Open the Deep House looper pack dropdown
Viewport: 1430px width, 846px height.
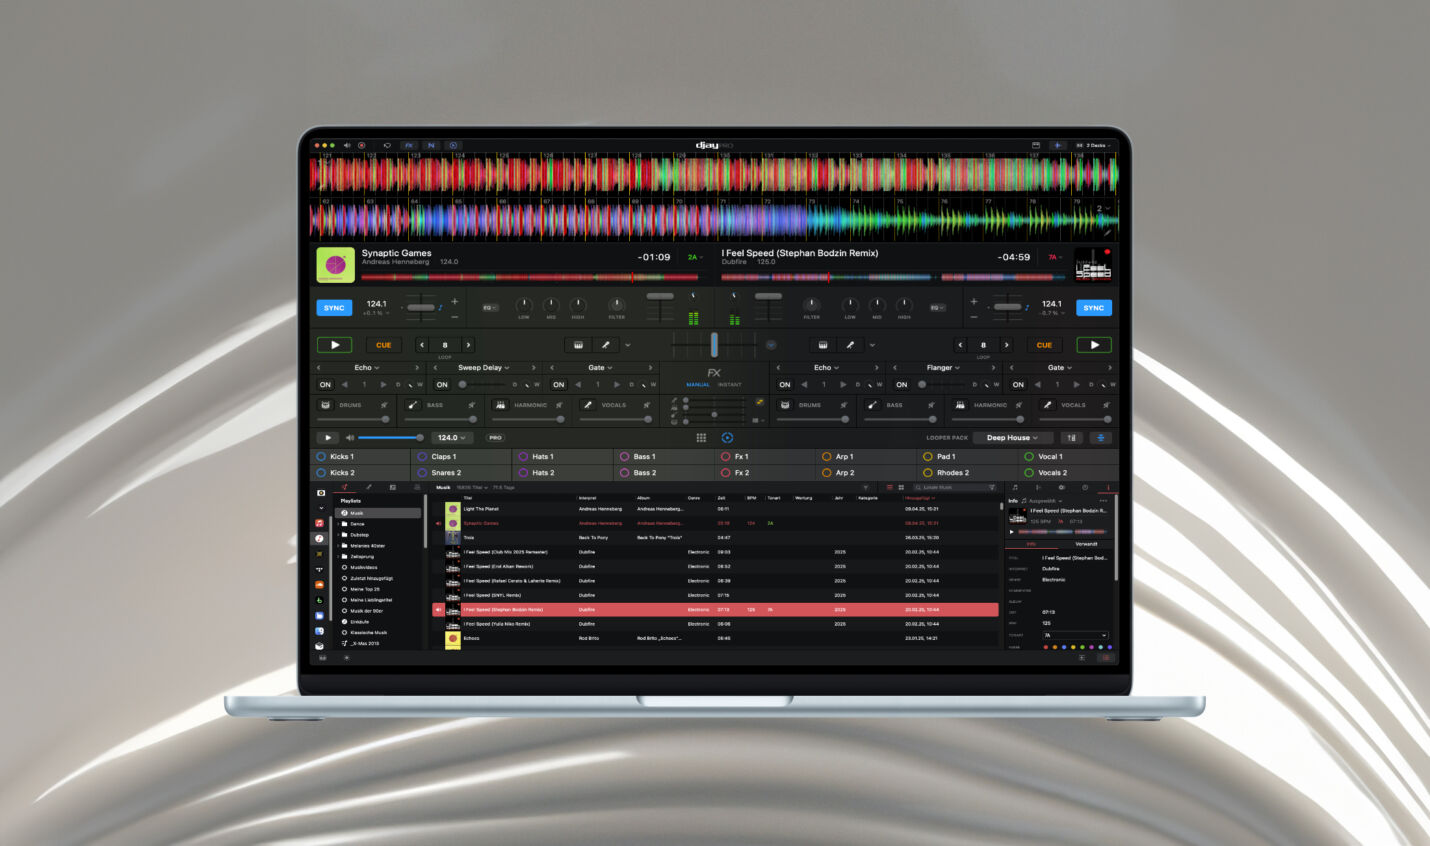[1012, 437]
